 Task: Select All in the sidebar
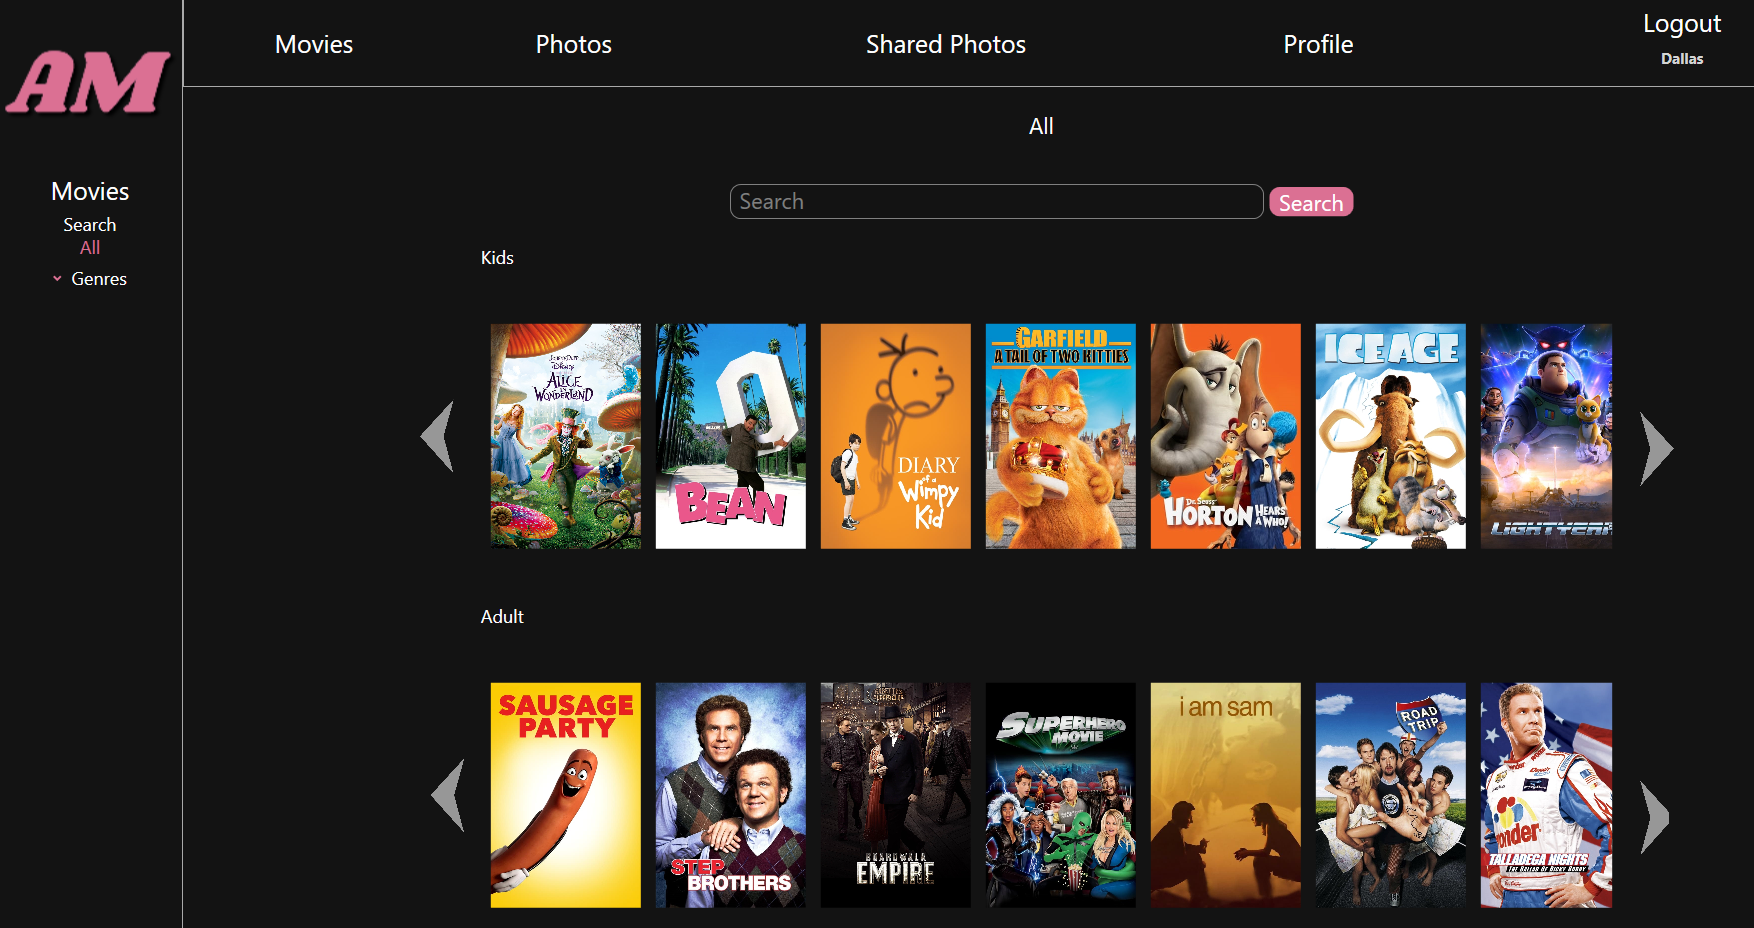(x=90, y=248)
